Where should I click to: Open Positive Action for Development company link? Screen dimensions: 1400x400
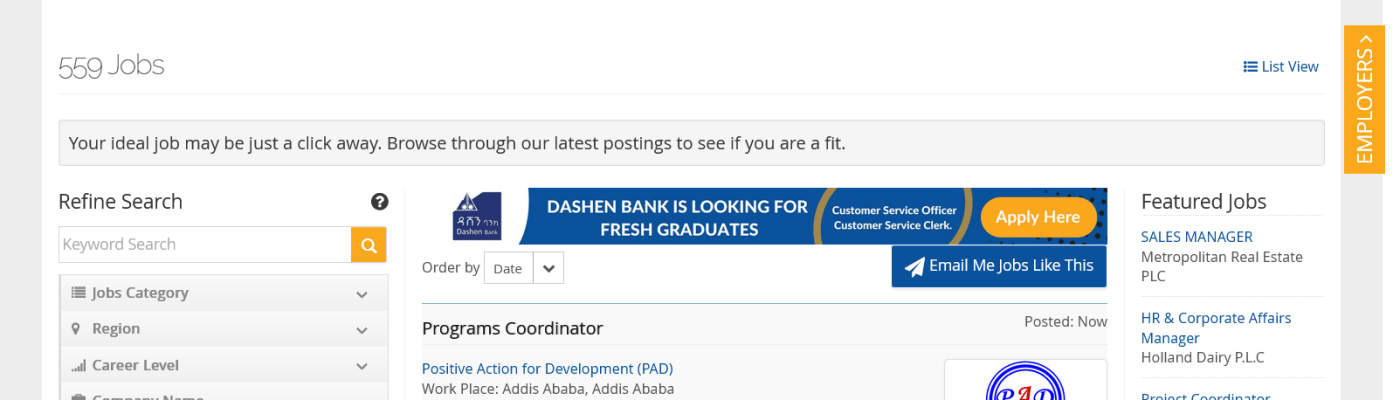547,368
